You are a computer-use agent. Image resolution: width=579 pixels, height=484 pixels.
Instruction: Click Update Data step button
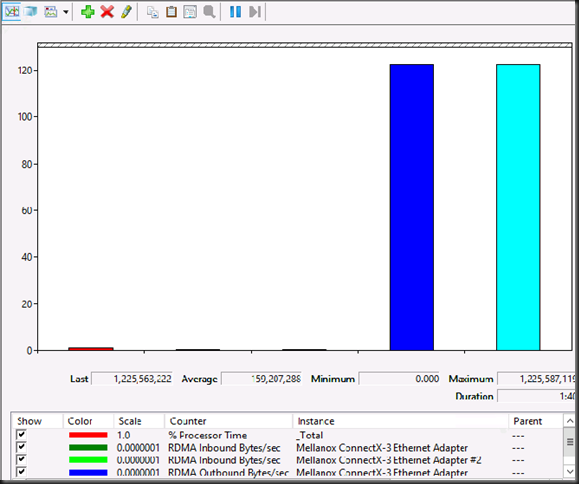click(255, 12)
